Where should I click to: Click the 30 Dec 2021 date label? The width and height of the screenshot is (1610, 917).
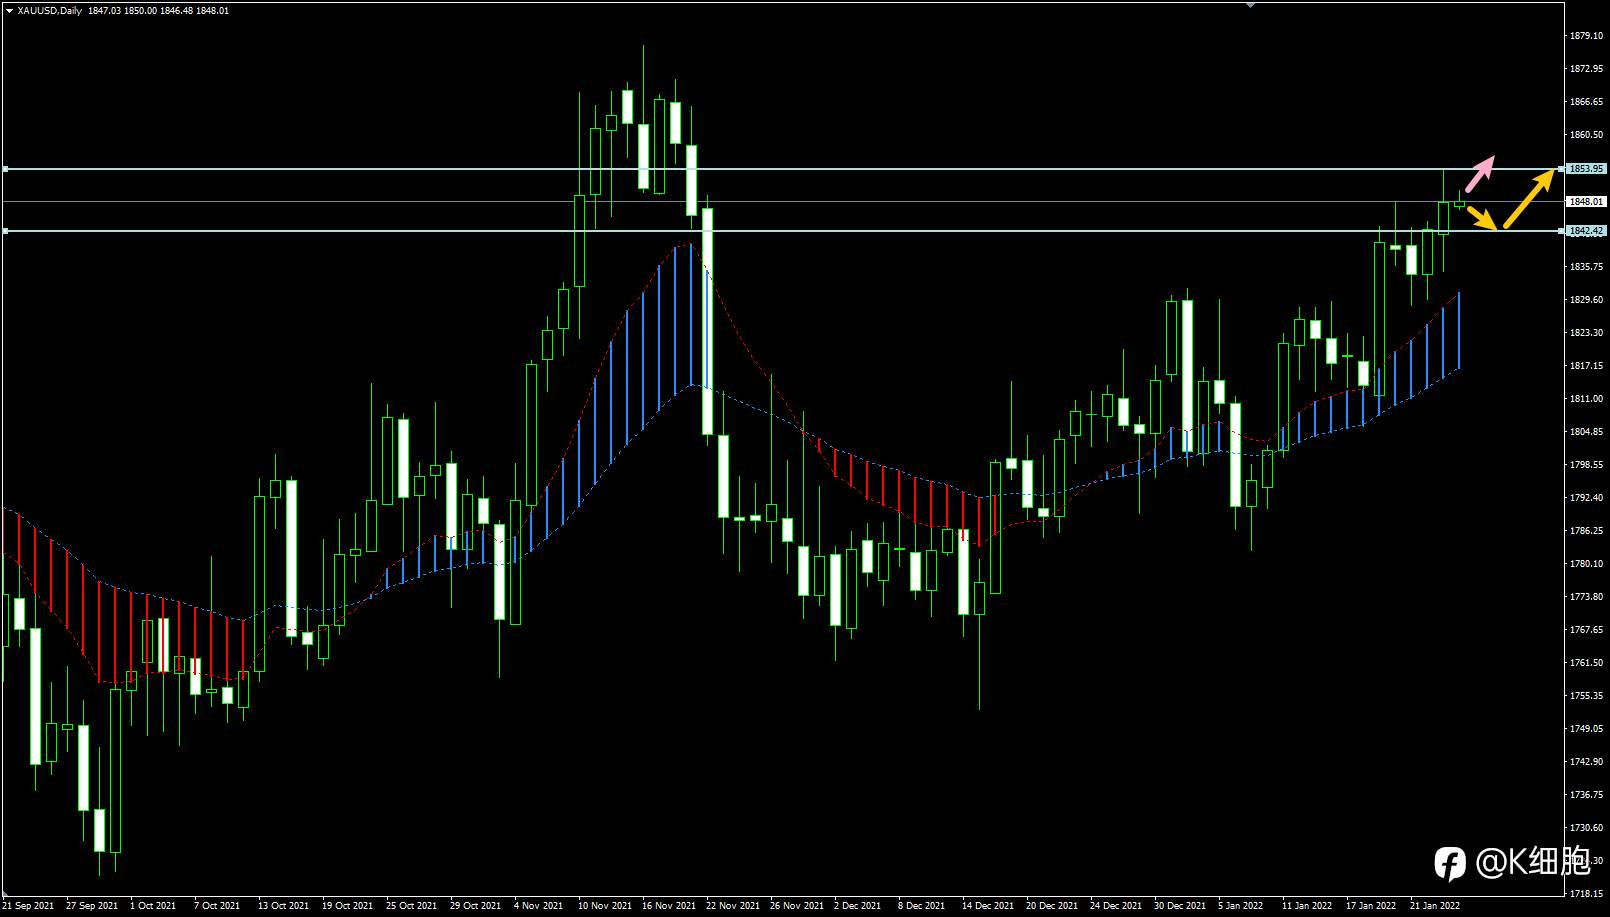coord(1179,906)
